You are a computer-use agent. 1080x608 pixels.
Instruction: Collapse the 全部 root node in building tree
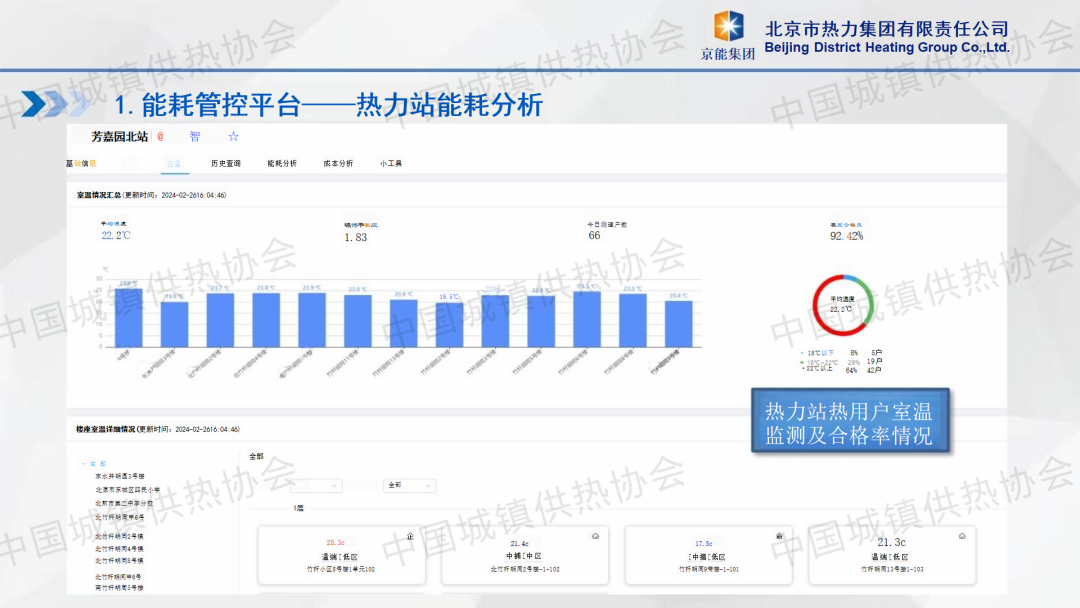tap(96, 464)
